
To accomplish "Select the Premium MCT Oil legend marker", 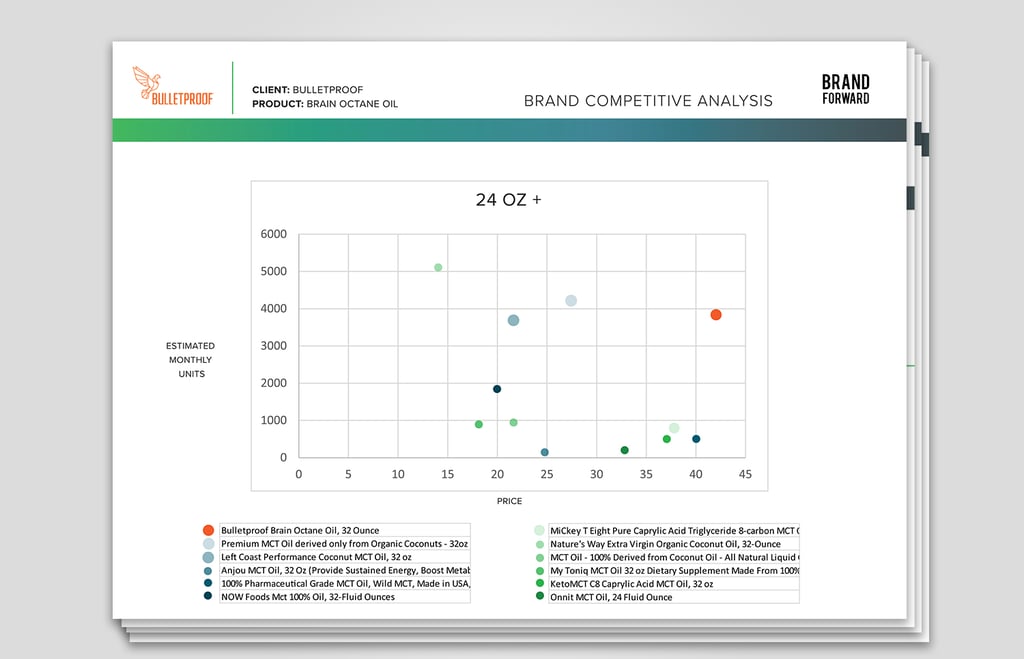I will click(x=208, y=543).
